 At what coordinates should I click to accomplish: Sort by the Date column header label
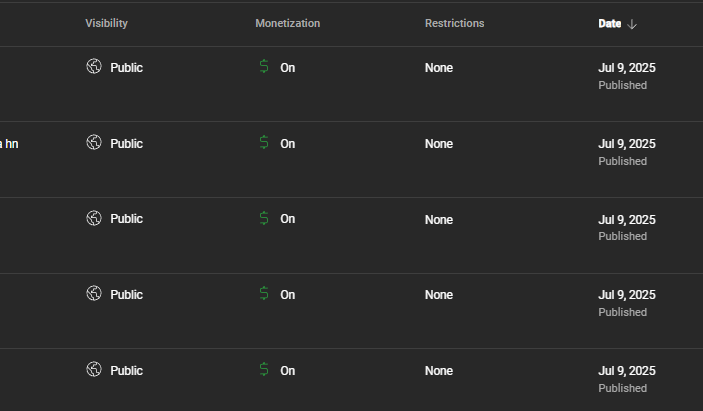609,23
